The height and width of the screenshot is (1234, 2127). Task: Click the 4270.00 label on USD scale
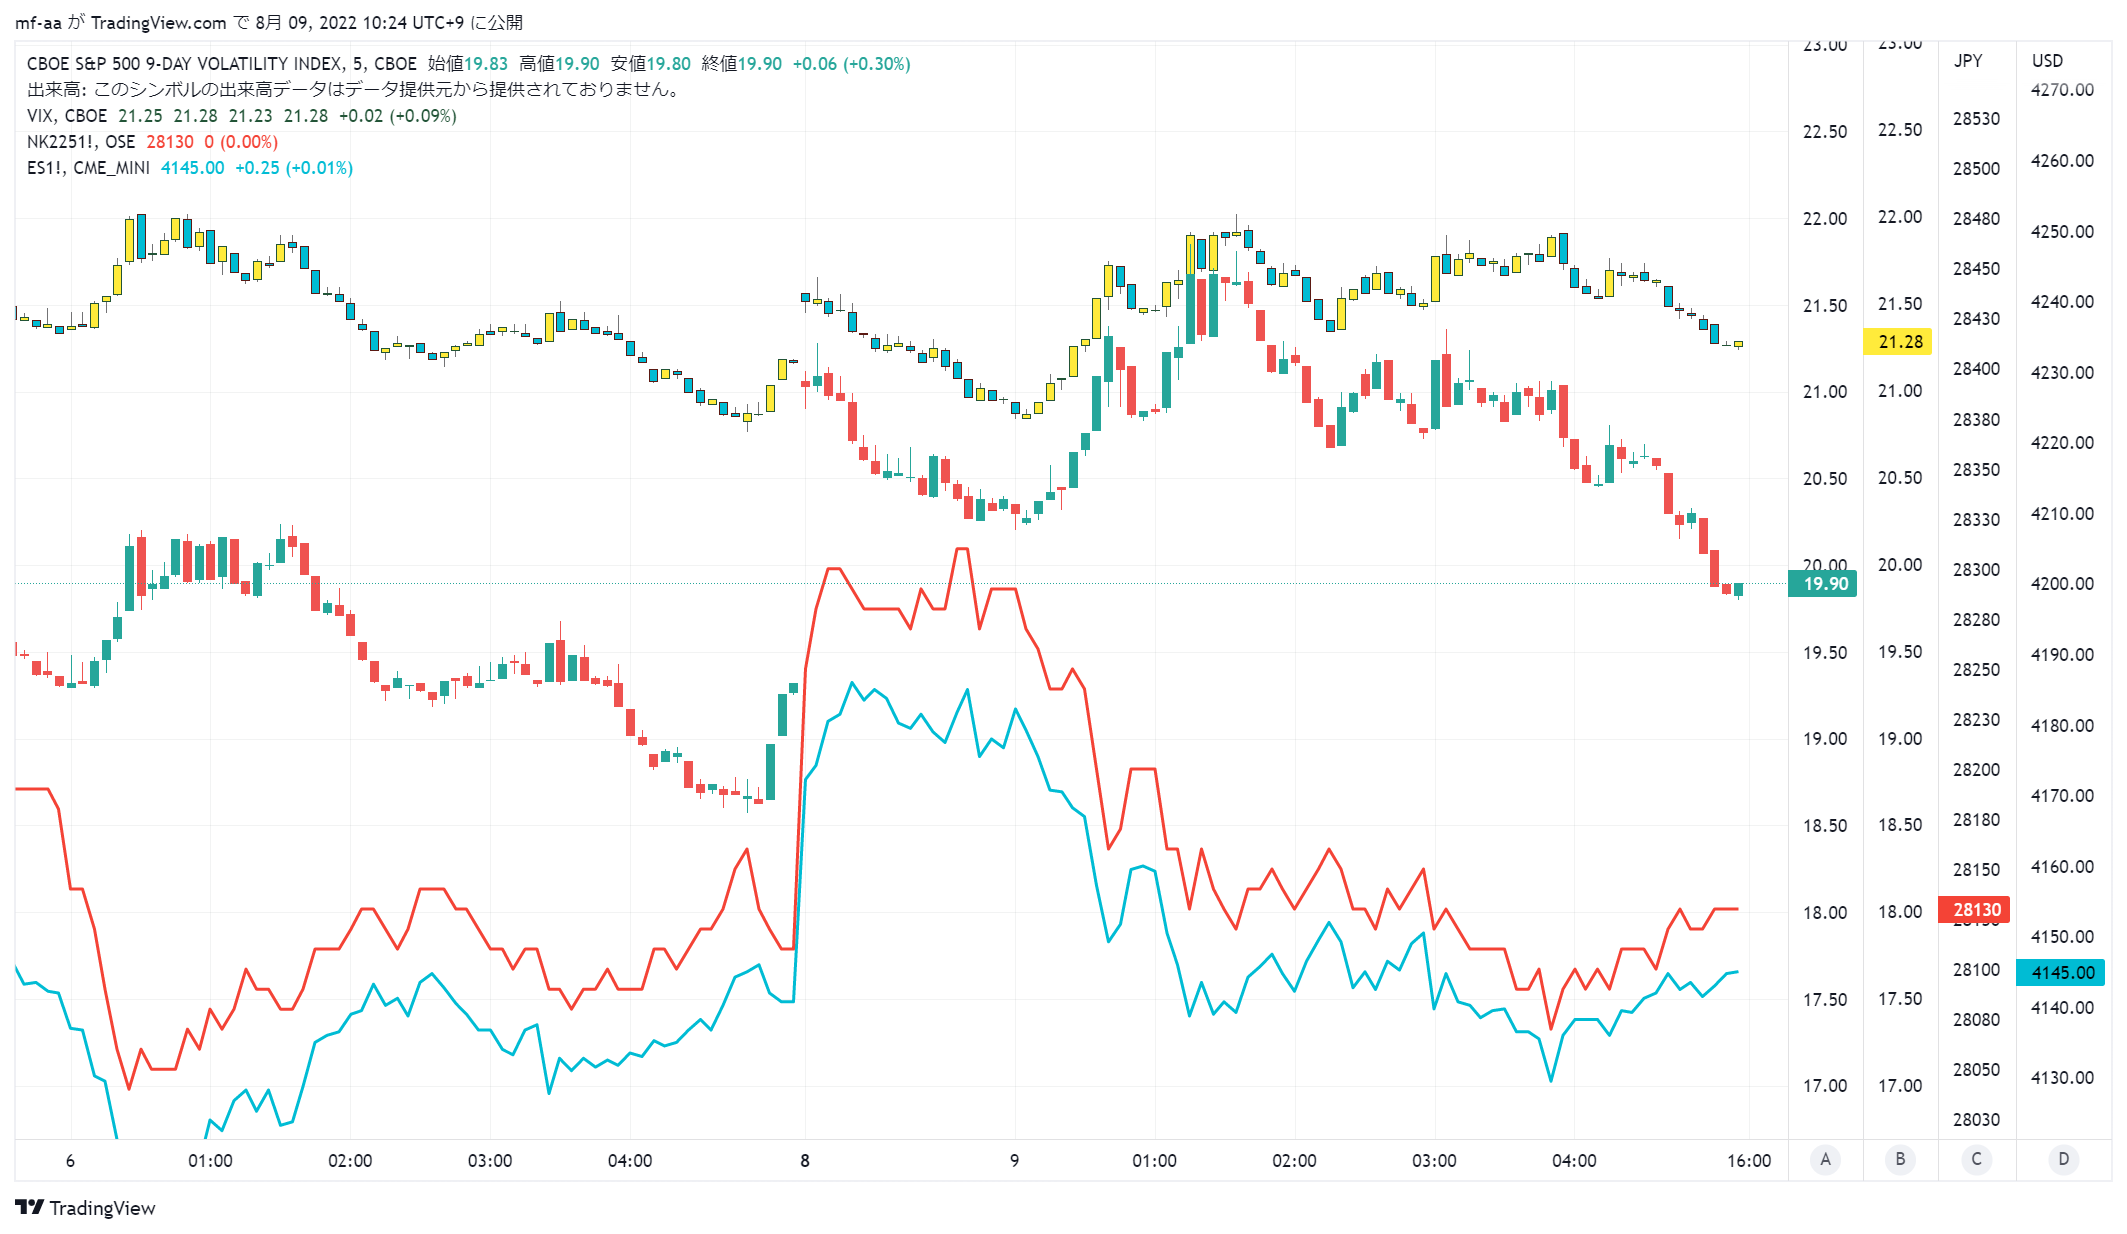[x=2062, y=90]
